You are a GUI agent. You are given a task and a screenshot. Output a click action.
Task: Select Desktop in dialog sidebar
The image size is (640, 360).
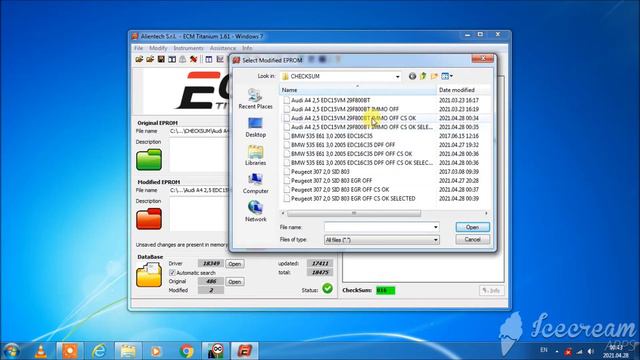[256, 127]
